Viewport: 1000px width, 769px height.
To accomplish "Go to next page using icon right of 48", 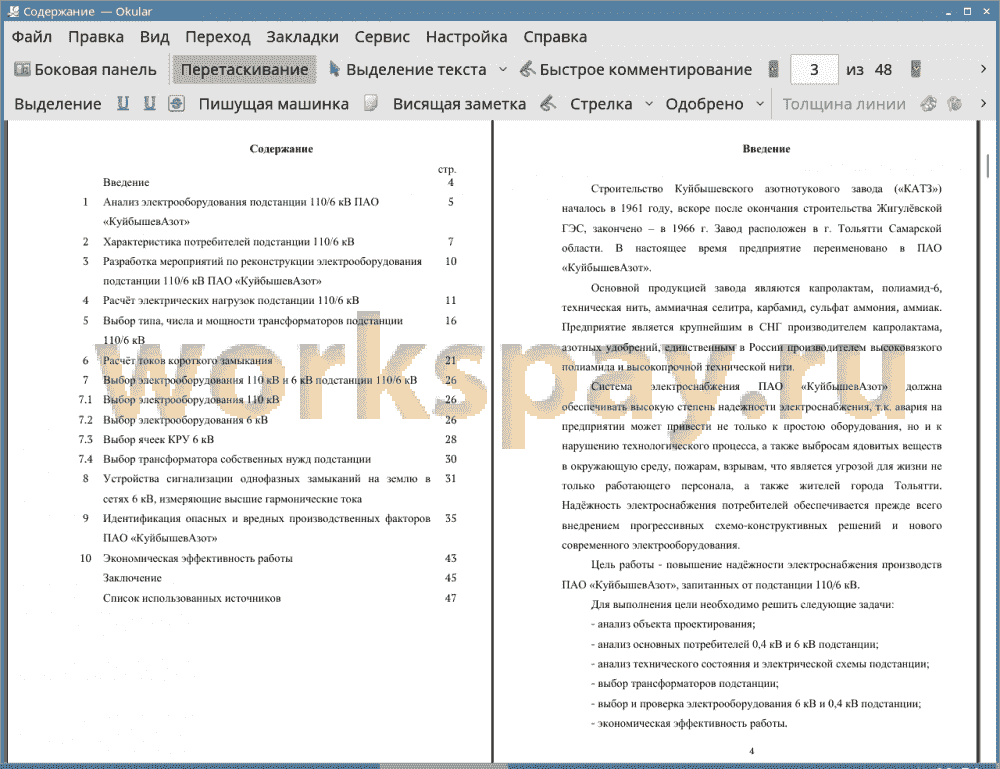I will [916, 70].
